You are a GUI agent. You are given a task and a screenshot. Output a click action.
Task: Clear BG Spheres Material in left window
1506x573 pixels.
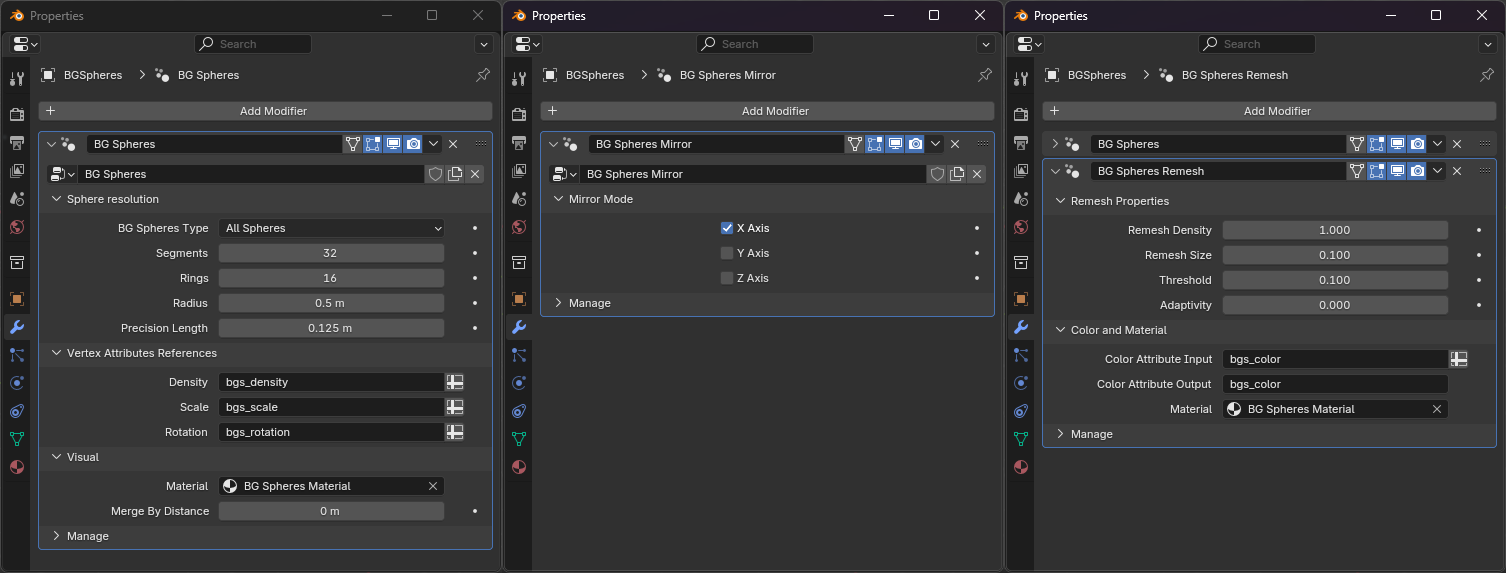433,486
